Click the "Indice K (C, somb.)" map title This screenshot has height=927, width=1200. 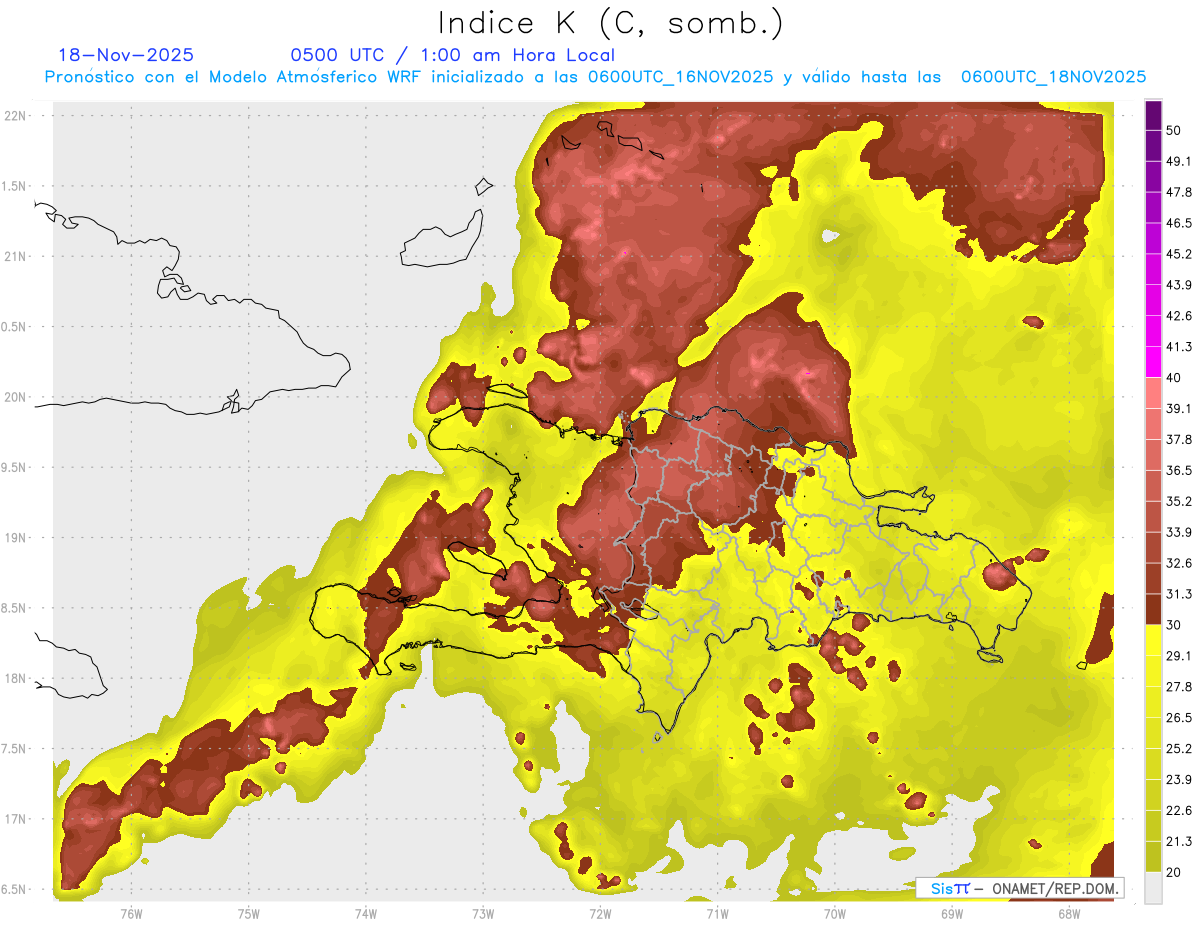coord(610,22)
